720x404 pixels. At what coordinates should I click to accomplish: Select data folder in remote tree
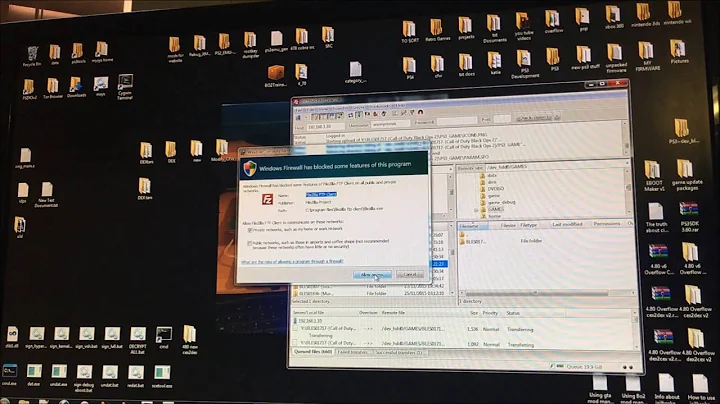[492, 175]
